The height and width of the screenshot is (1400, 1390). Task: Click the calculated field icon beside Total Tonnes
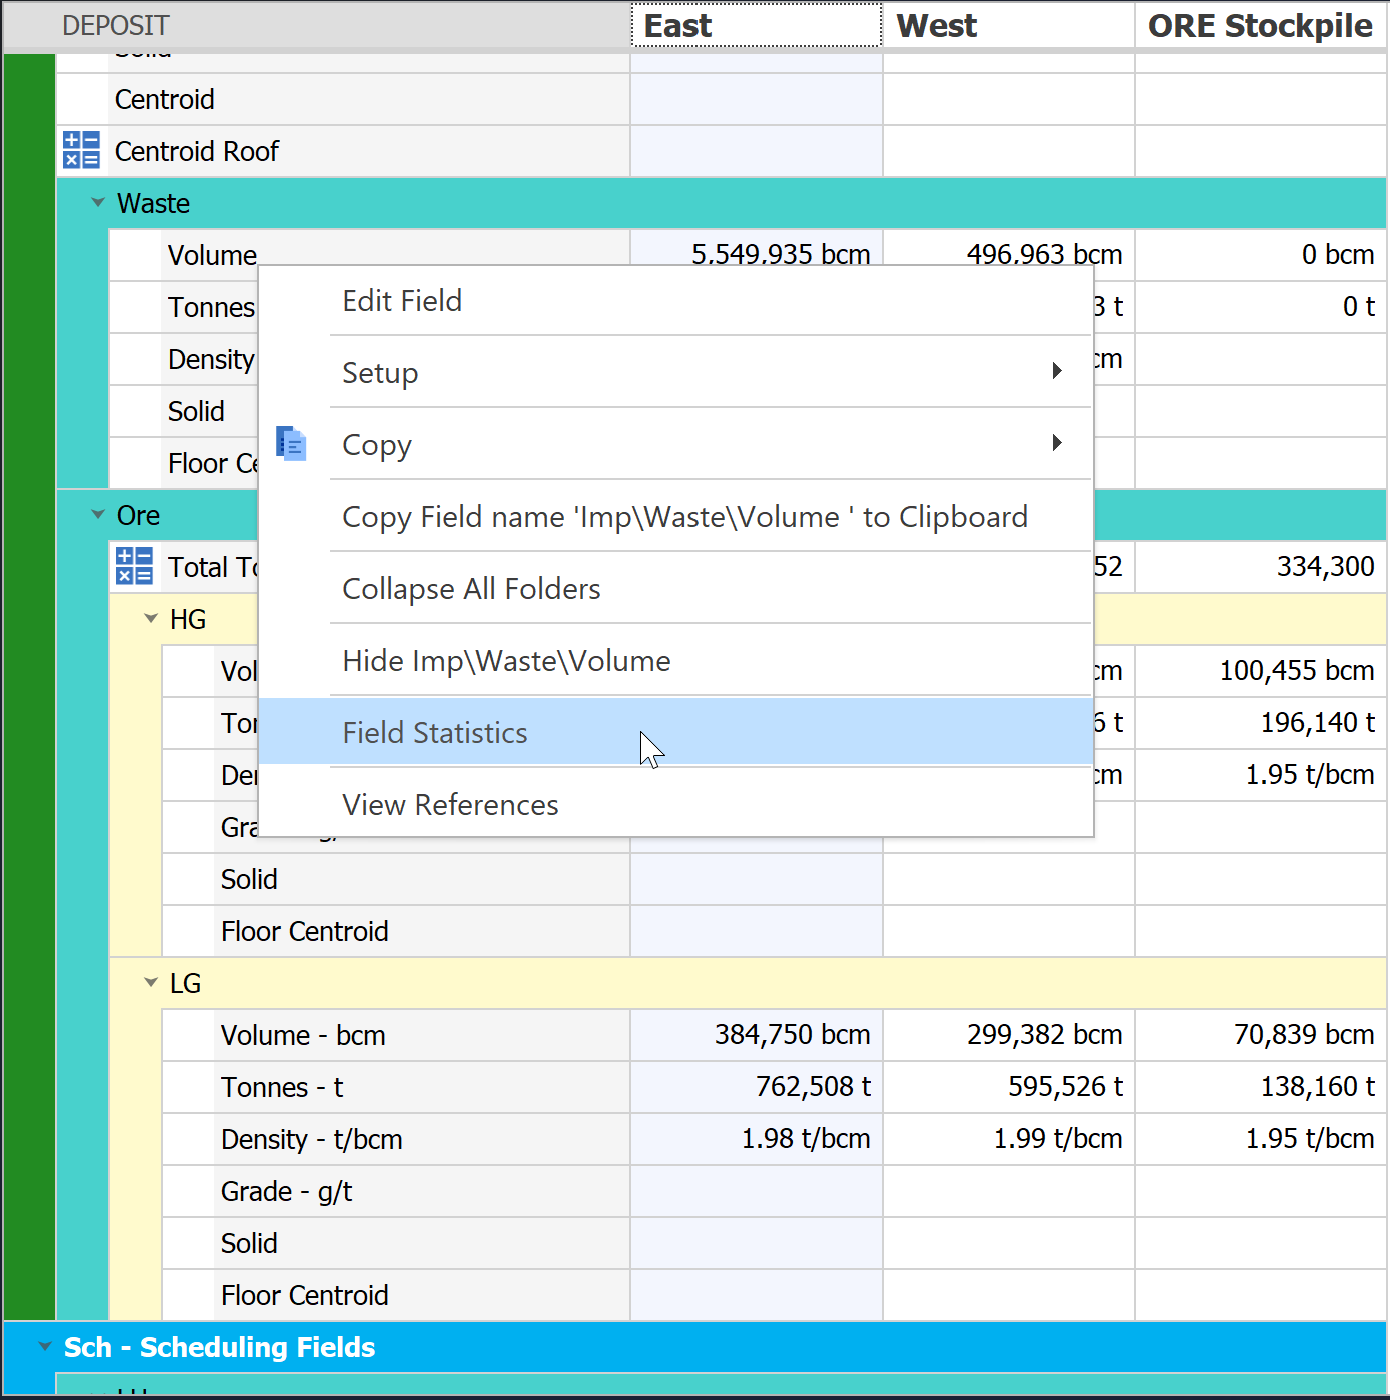click(134, 566)
